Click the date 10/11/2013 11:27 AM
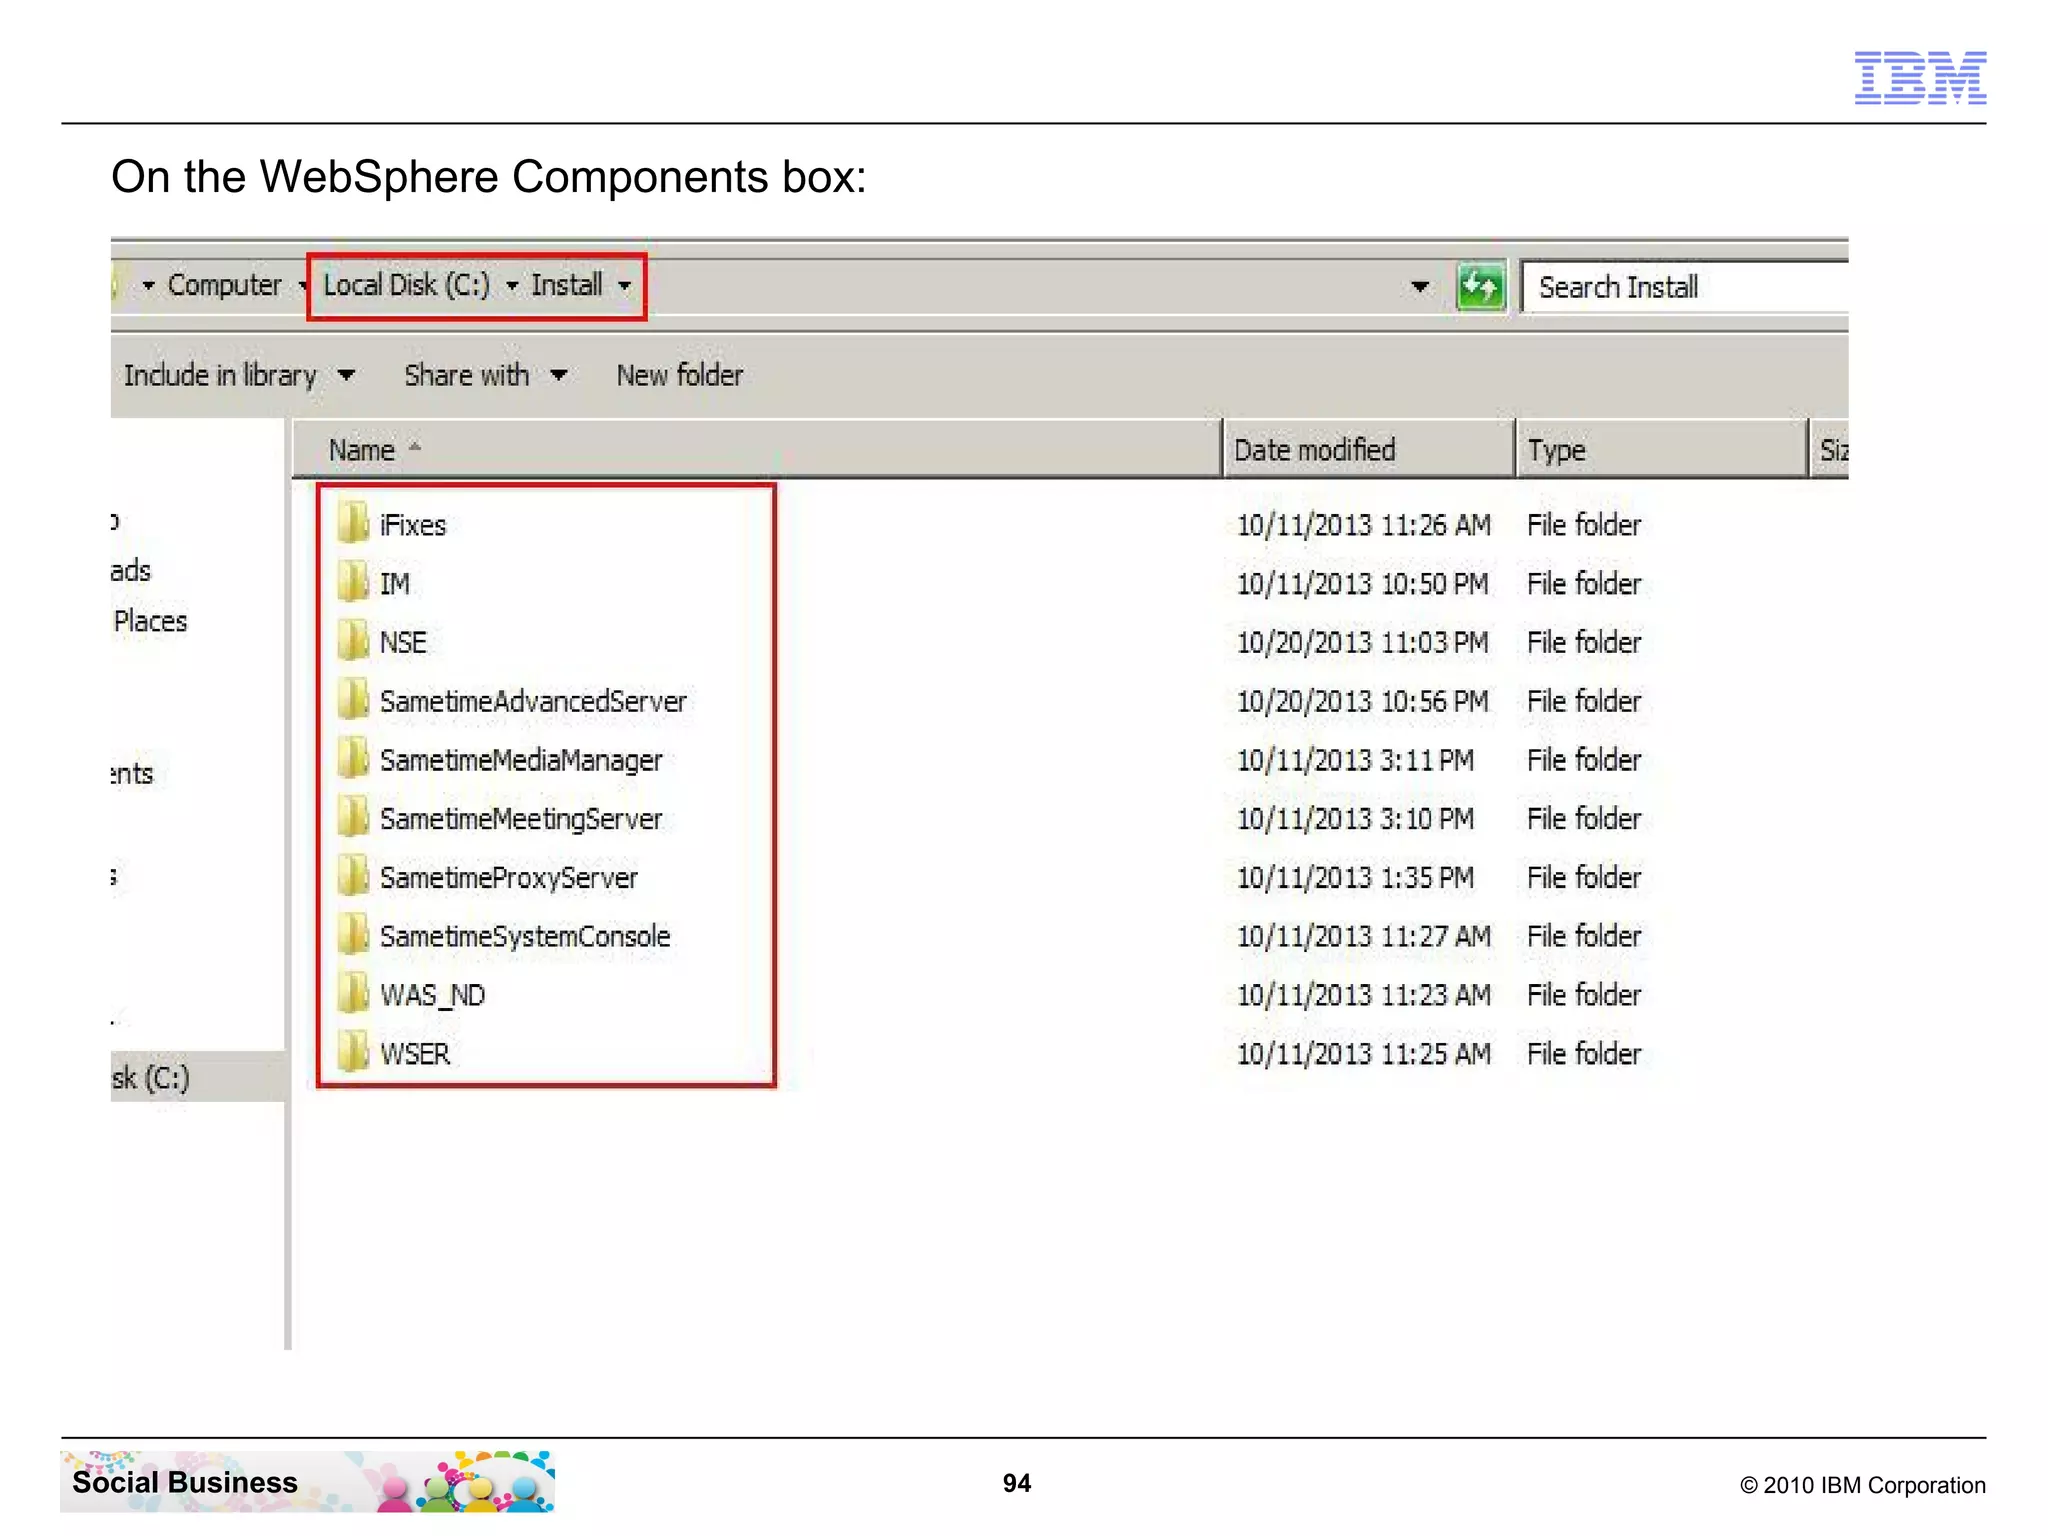Image resolution: width=2048 pixels, height=1536 pixels. click(x=1363, y=936)
